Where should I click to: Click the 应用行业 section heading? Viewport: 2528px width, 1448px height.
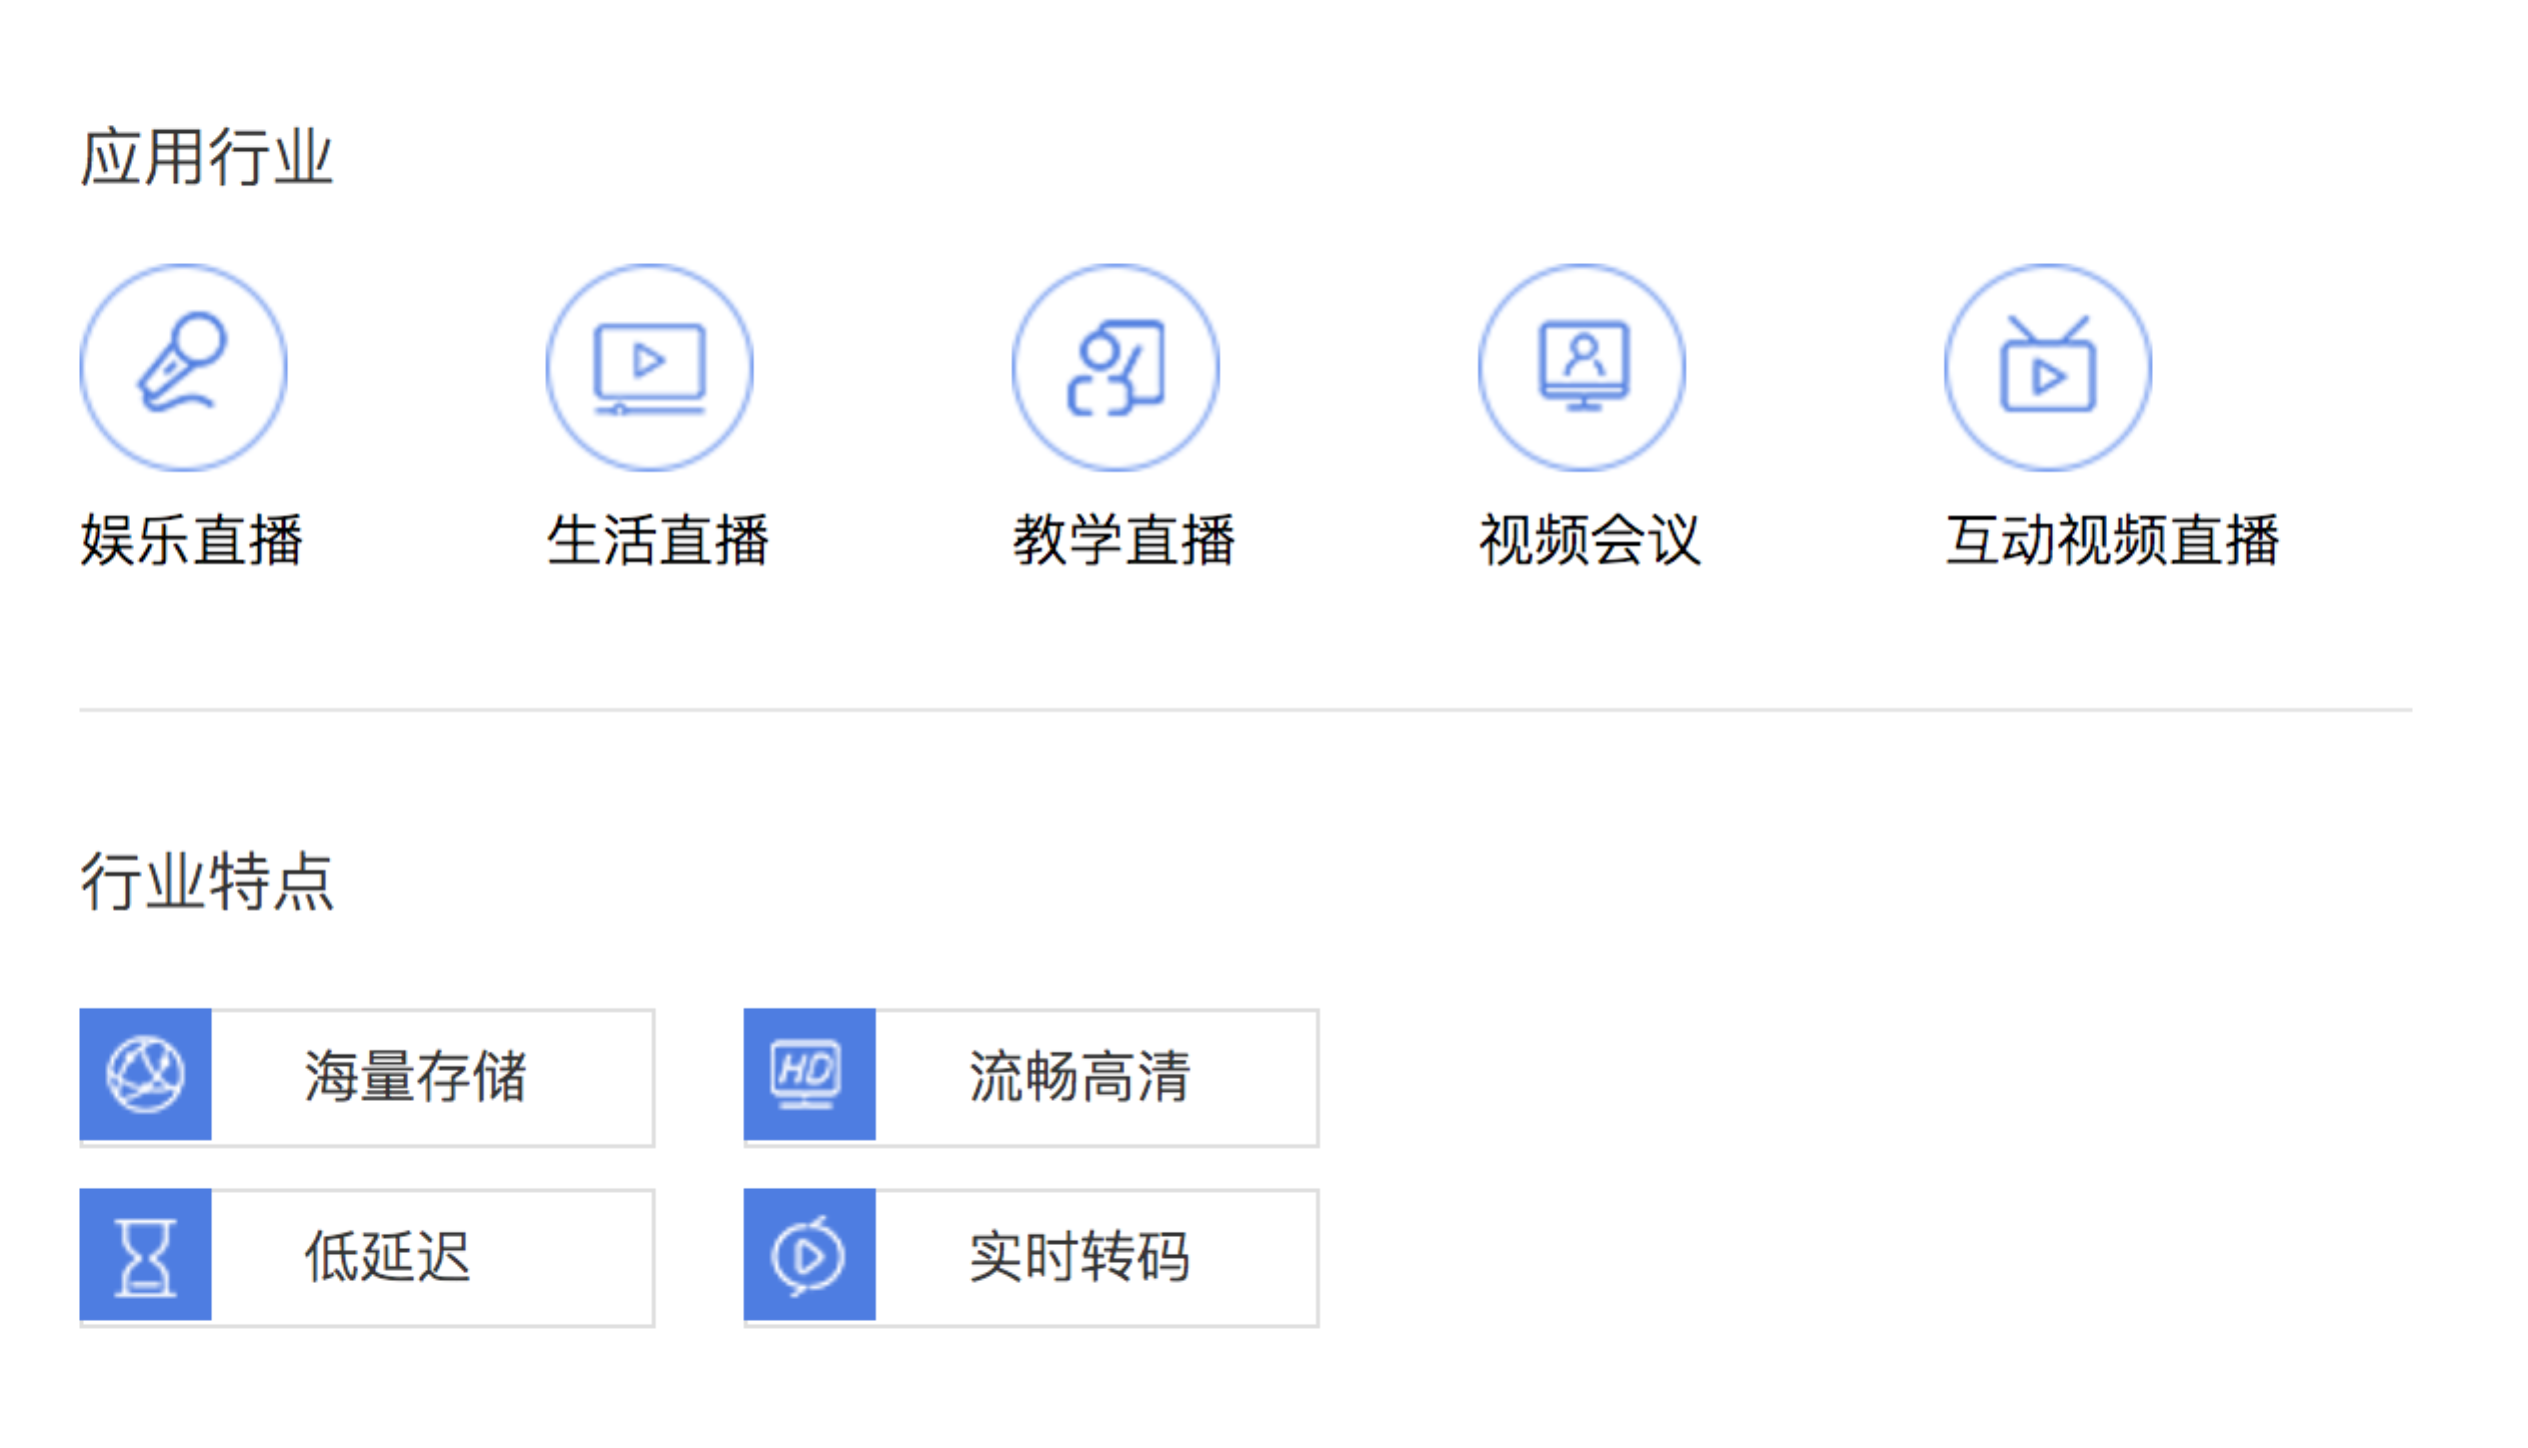(206, 158)
